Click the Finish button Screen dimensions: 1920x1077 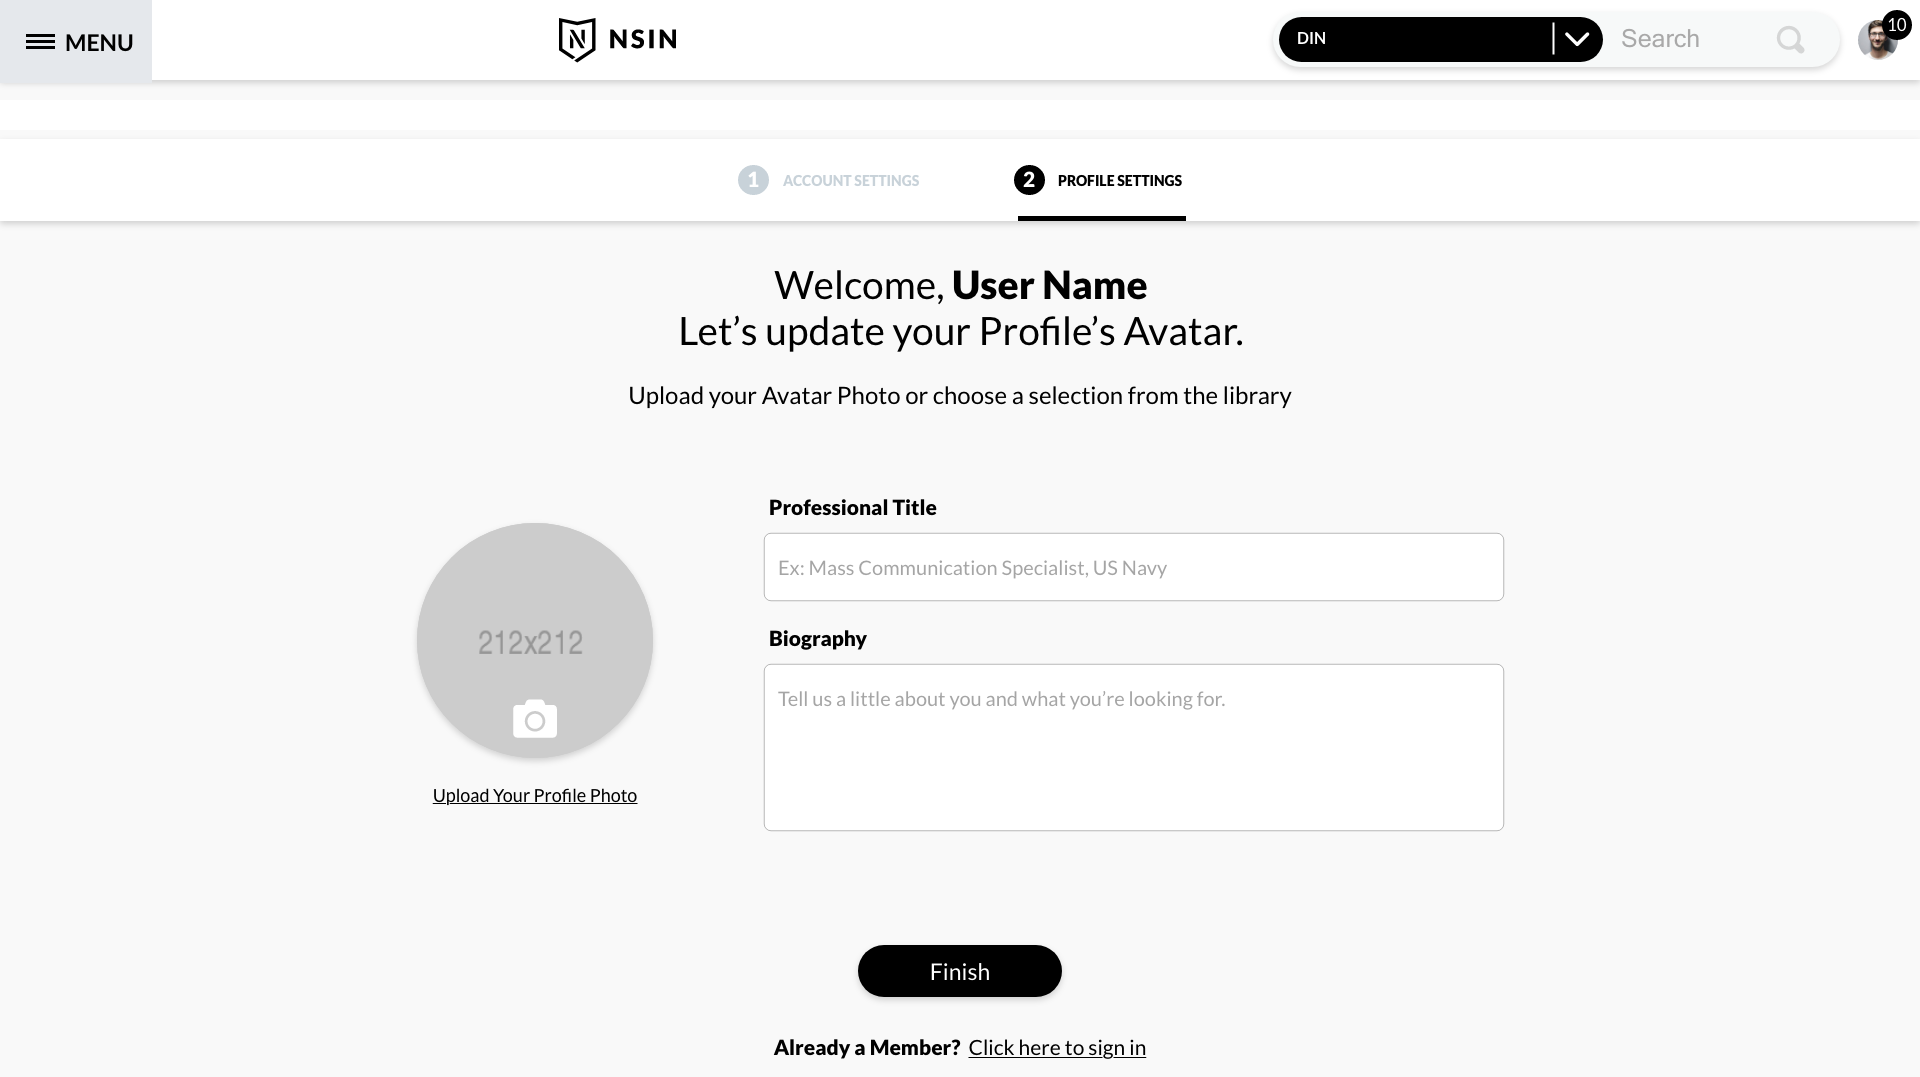click(959, 971)
